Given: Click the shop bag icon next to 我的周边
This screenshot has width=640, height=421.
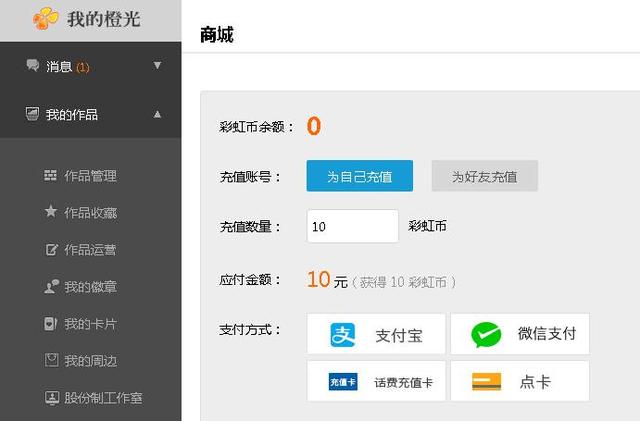Looking at the screenshot, I should coord(51,360).
